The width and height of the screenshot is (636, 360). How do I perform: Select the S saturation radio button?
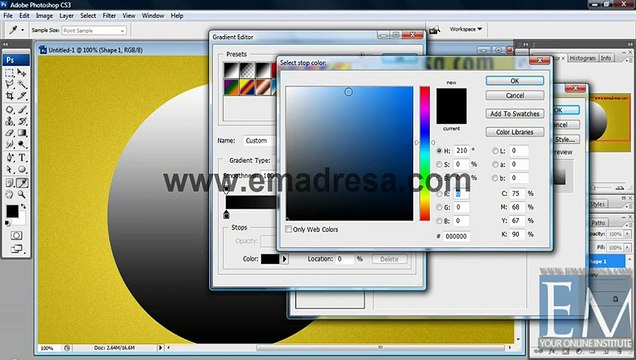439,164
